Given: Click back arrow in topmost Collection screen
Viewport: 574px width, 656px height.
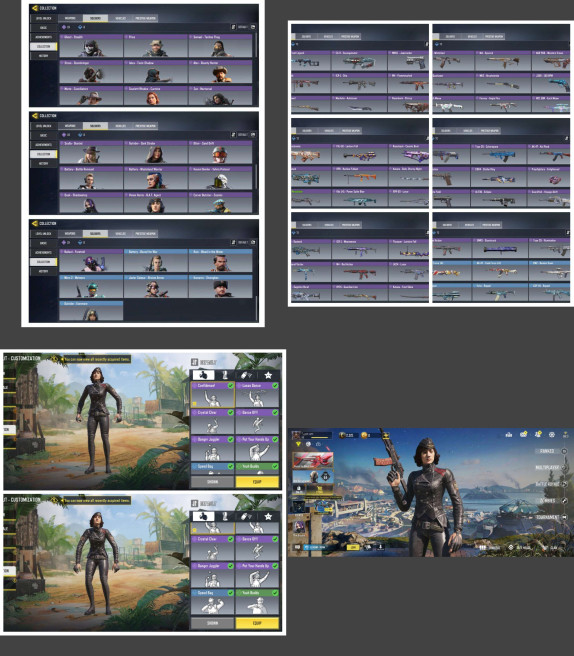Looking at the screenshot, I should 35,8.
